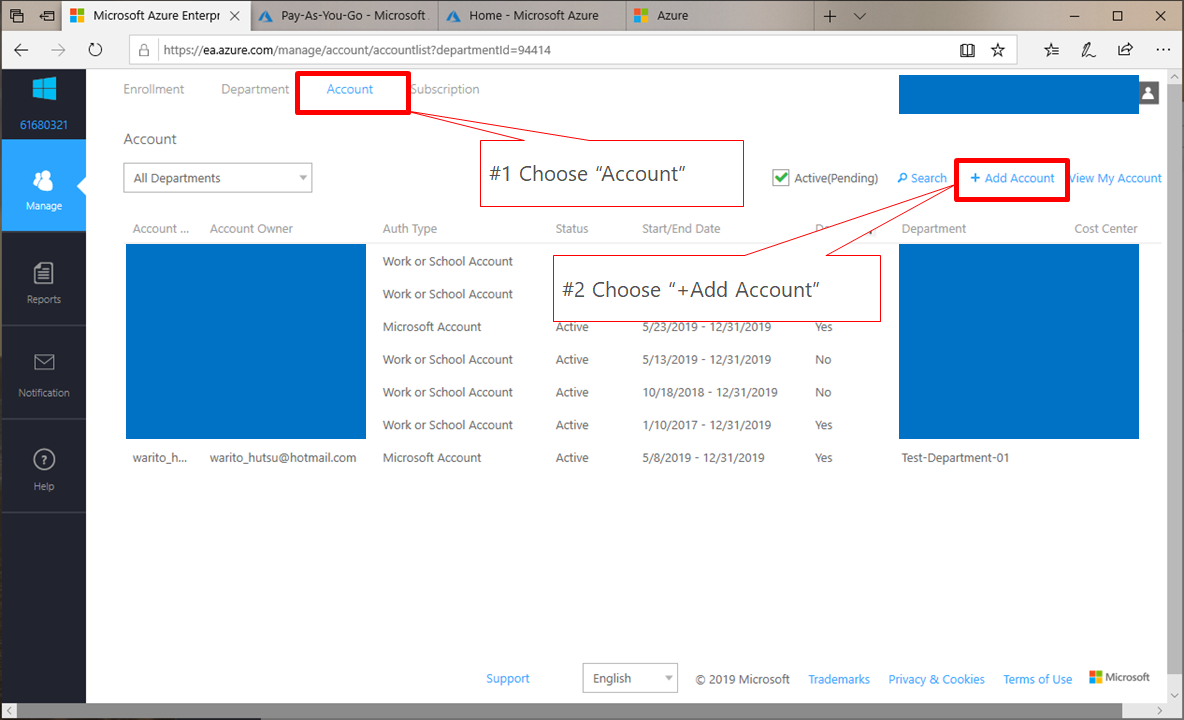Click the vertical scrollbar down arrow
Image resolution: width=1184 pixels, height=720 pixels.
click(x=1174, y=695)
